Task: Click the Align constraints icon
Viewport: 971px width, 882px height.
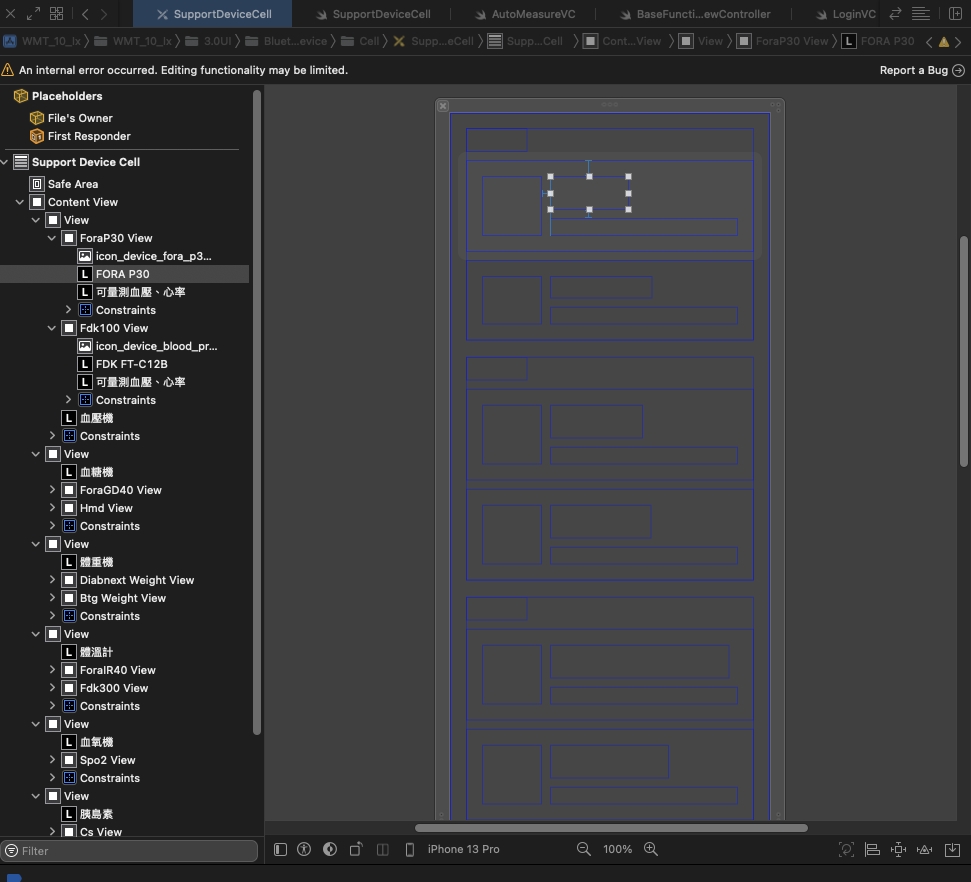Action: click(872, 849)
